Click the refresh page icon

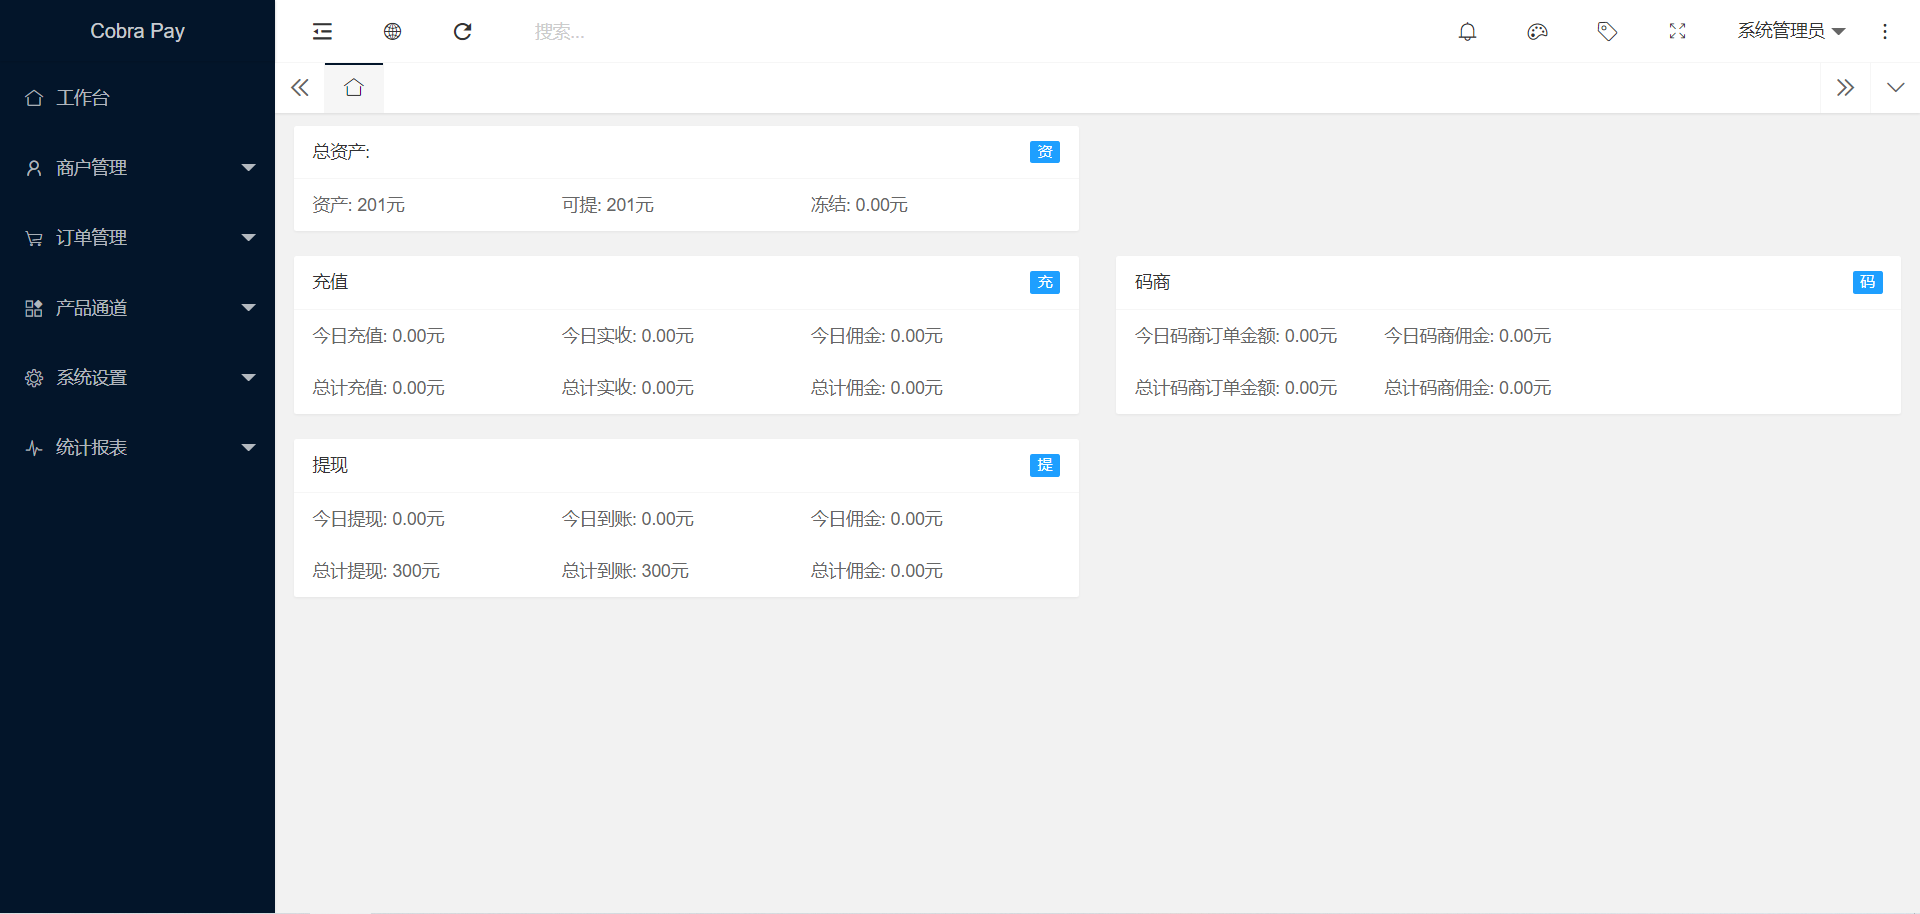coord(462,32)
